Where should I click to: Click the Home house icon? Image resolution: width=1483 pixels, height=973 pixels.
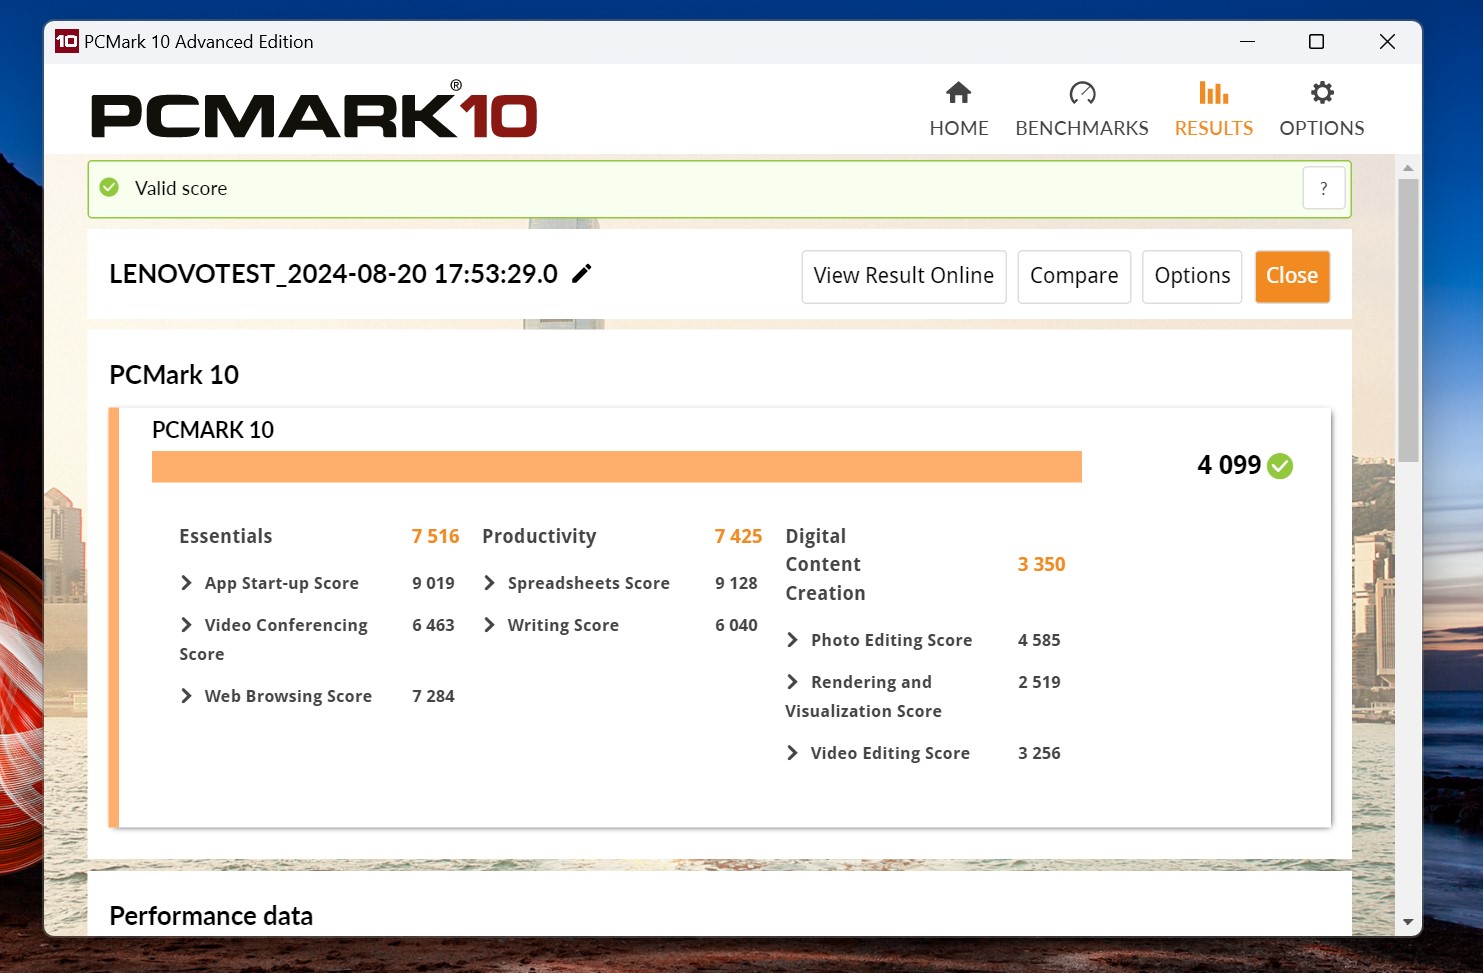[958, 93]
